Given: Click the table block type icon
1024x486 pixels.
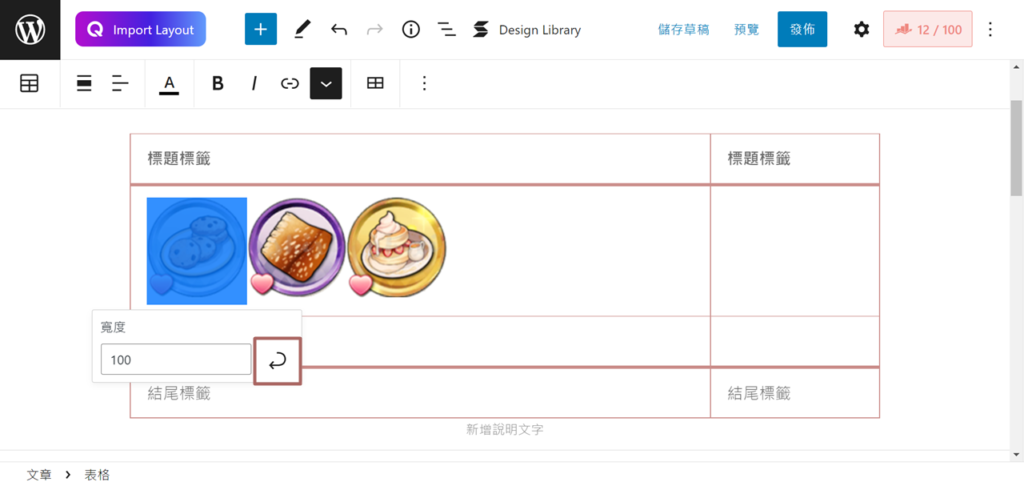Looking at the screenshot, I should 29,83.
